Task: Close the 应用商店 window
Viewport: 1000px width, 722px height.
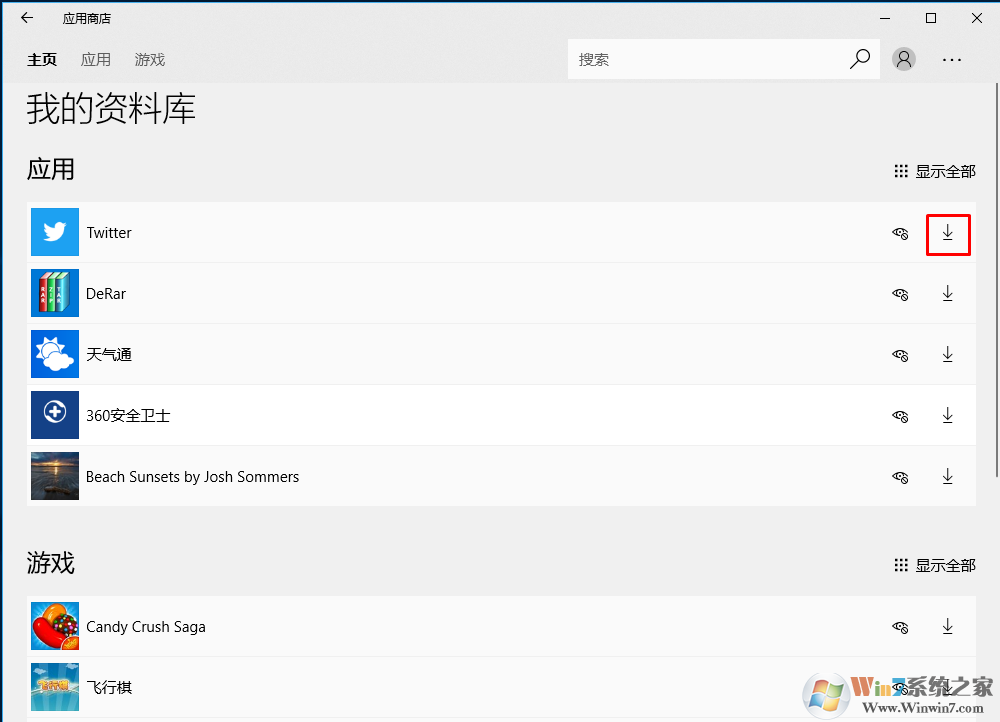Action: click(x=976, y=18)
